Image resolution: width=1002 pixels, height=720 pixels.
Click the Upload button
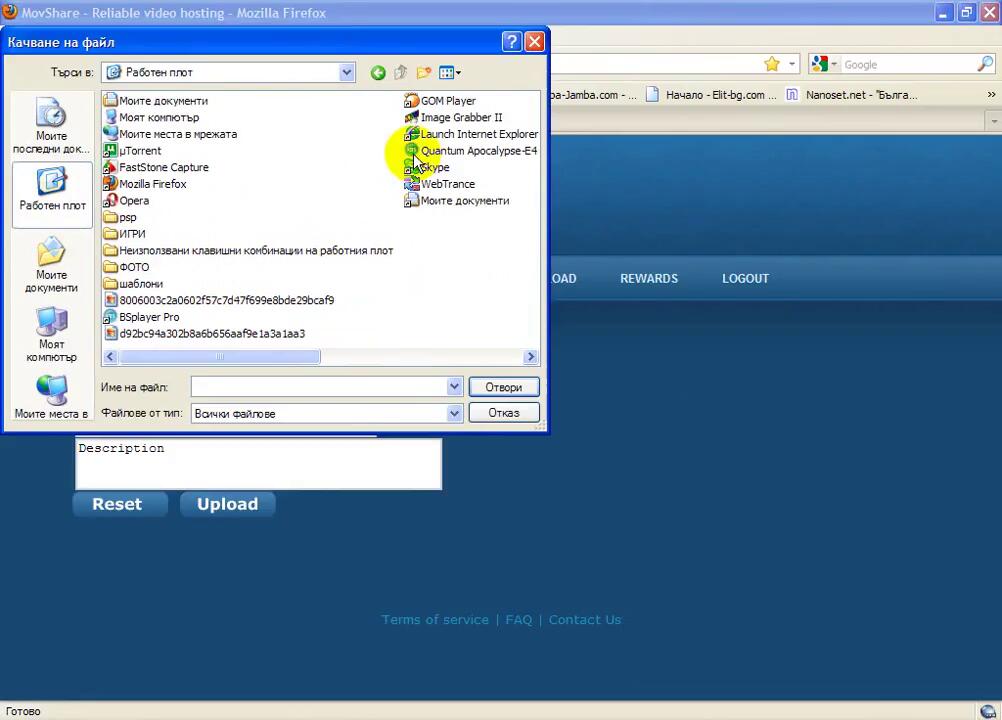pos(227,504)
